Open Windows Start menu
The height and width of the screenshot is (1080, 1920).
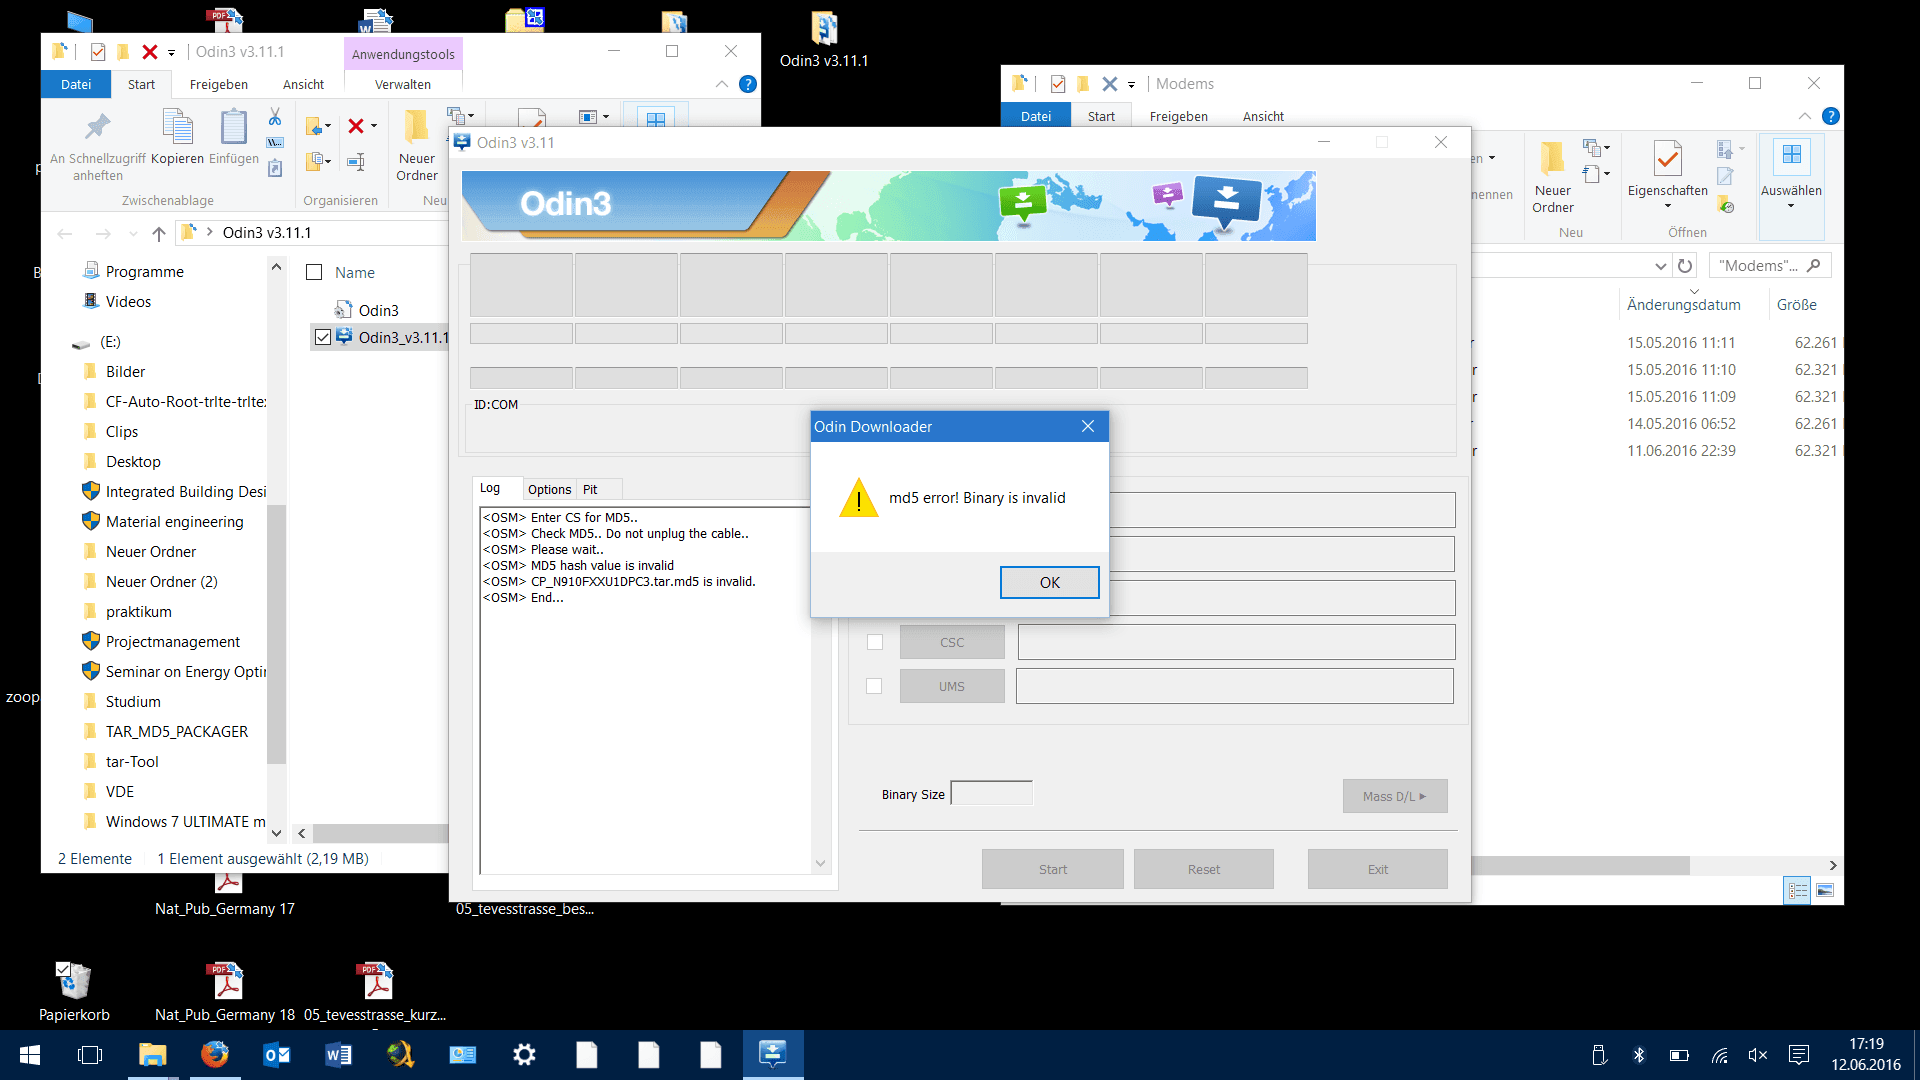point(29,1055)
